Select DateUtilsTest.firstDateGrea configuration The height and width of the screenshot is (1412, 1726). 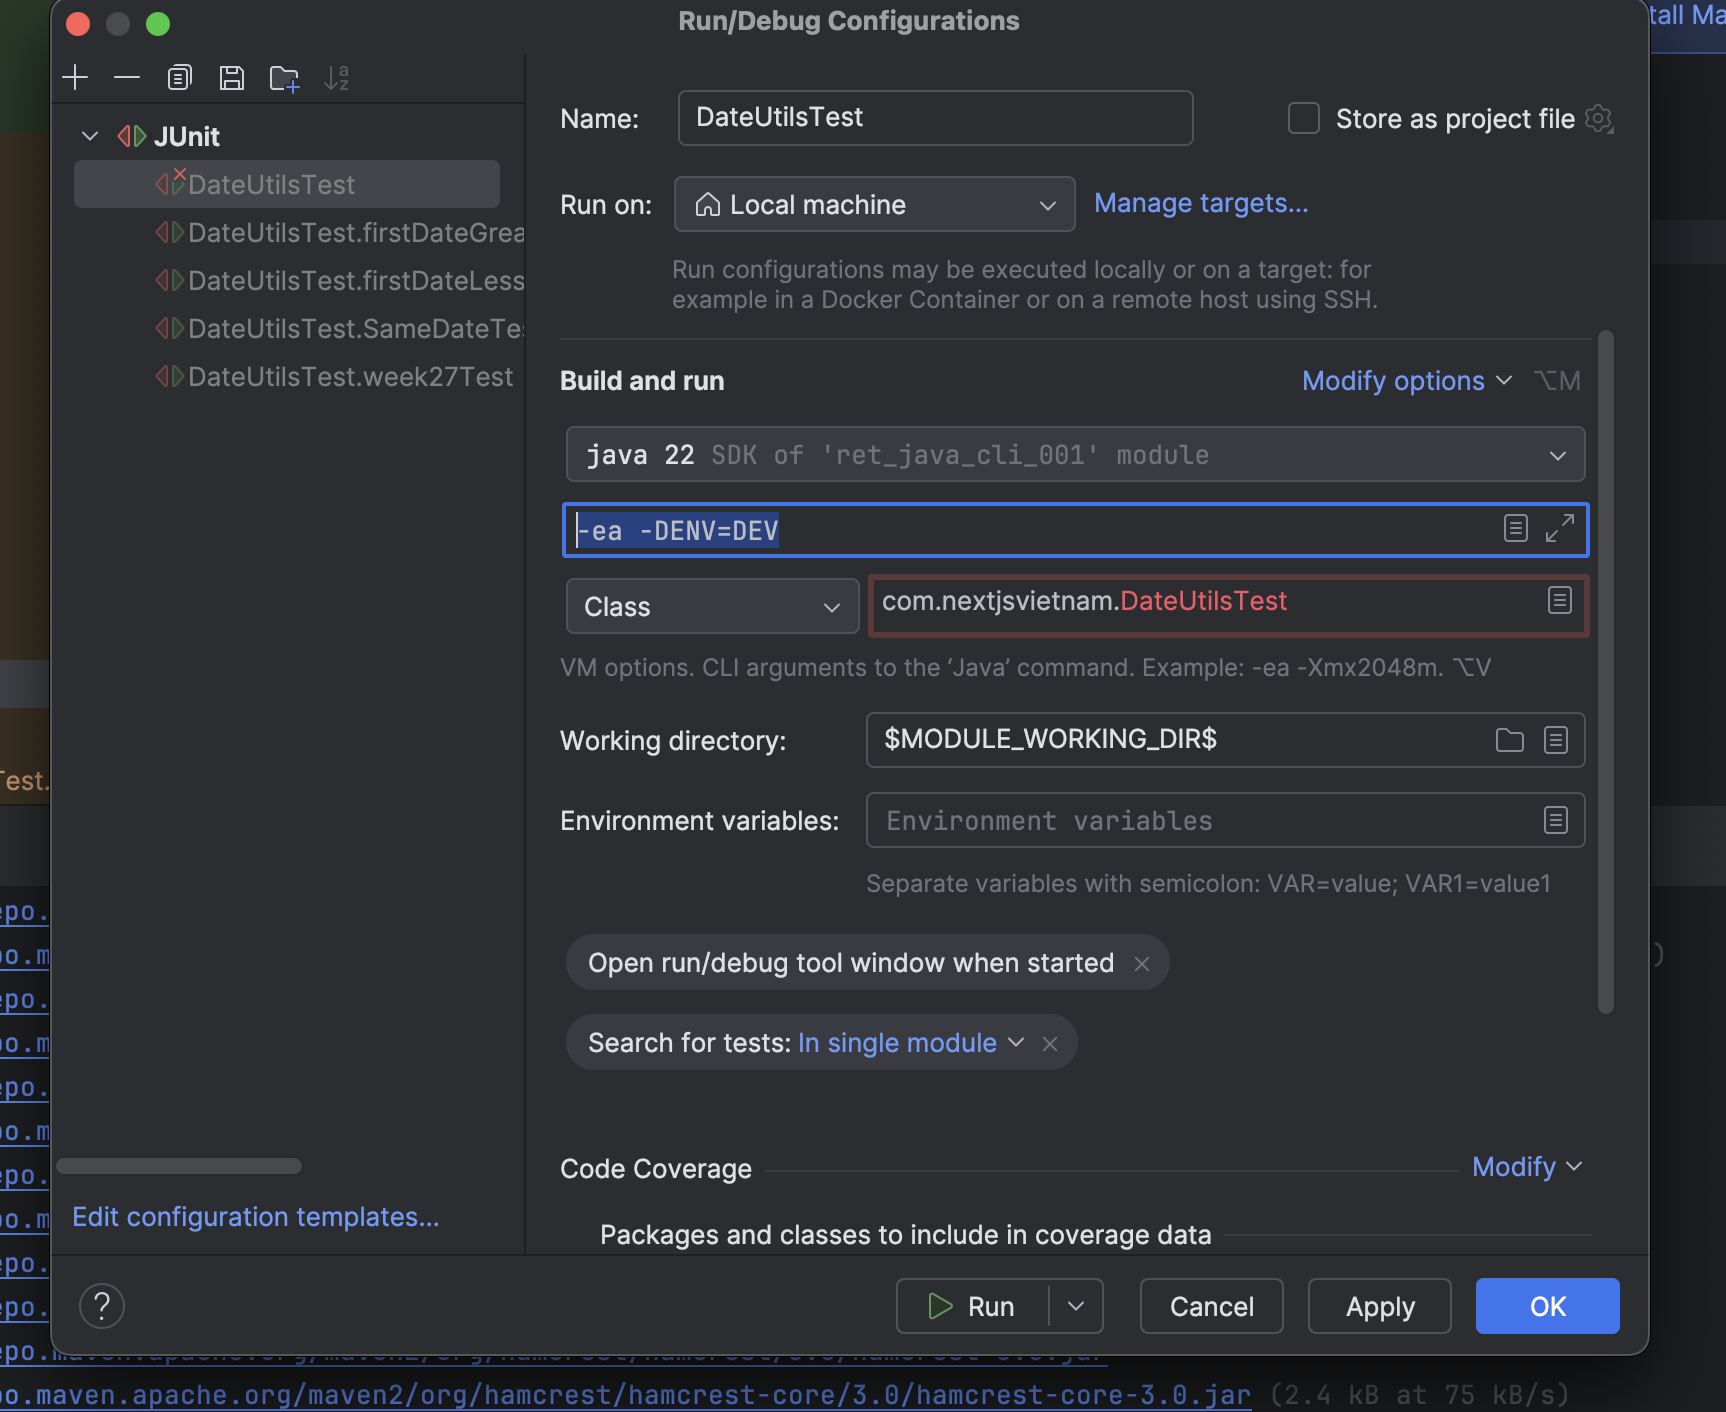tap(340, 233)
